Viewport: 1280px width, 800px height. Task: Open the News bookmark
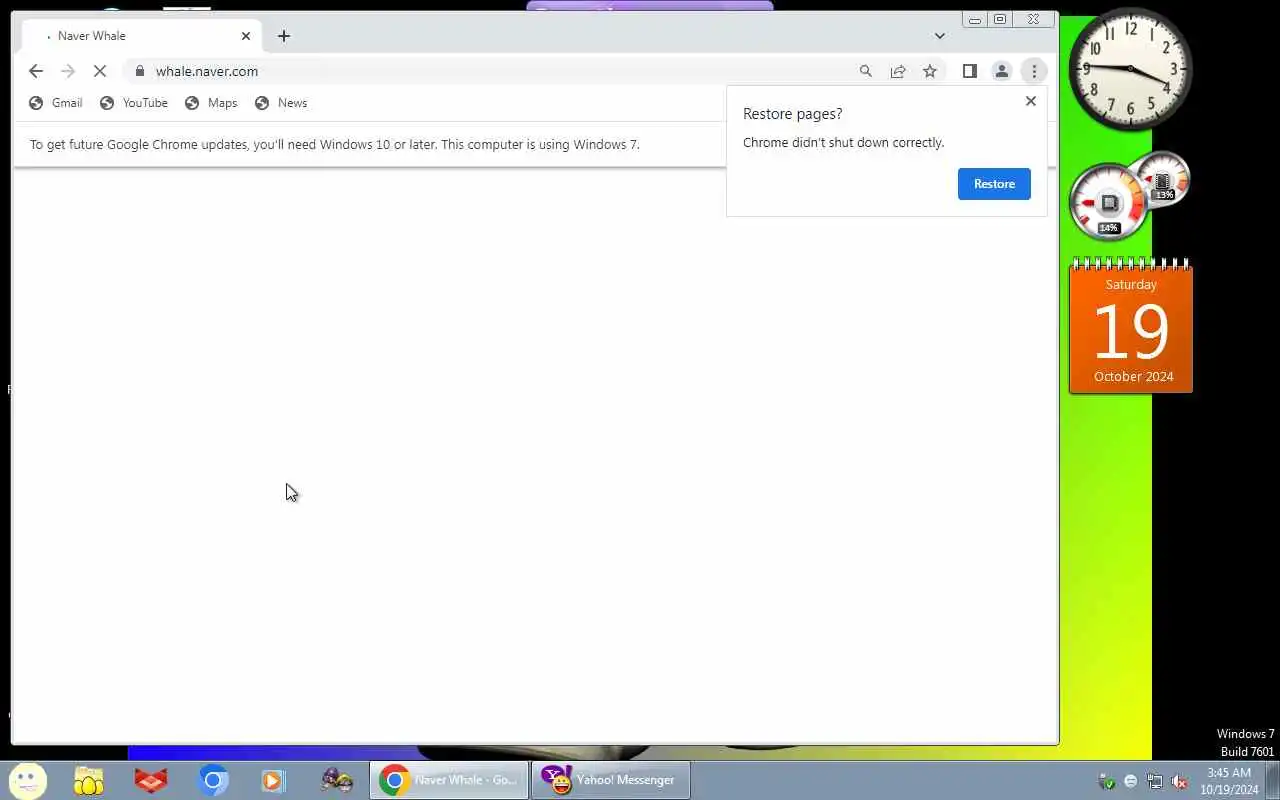[x=281, y=103]
